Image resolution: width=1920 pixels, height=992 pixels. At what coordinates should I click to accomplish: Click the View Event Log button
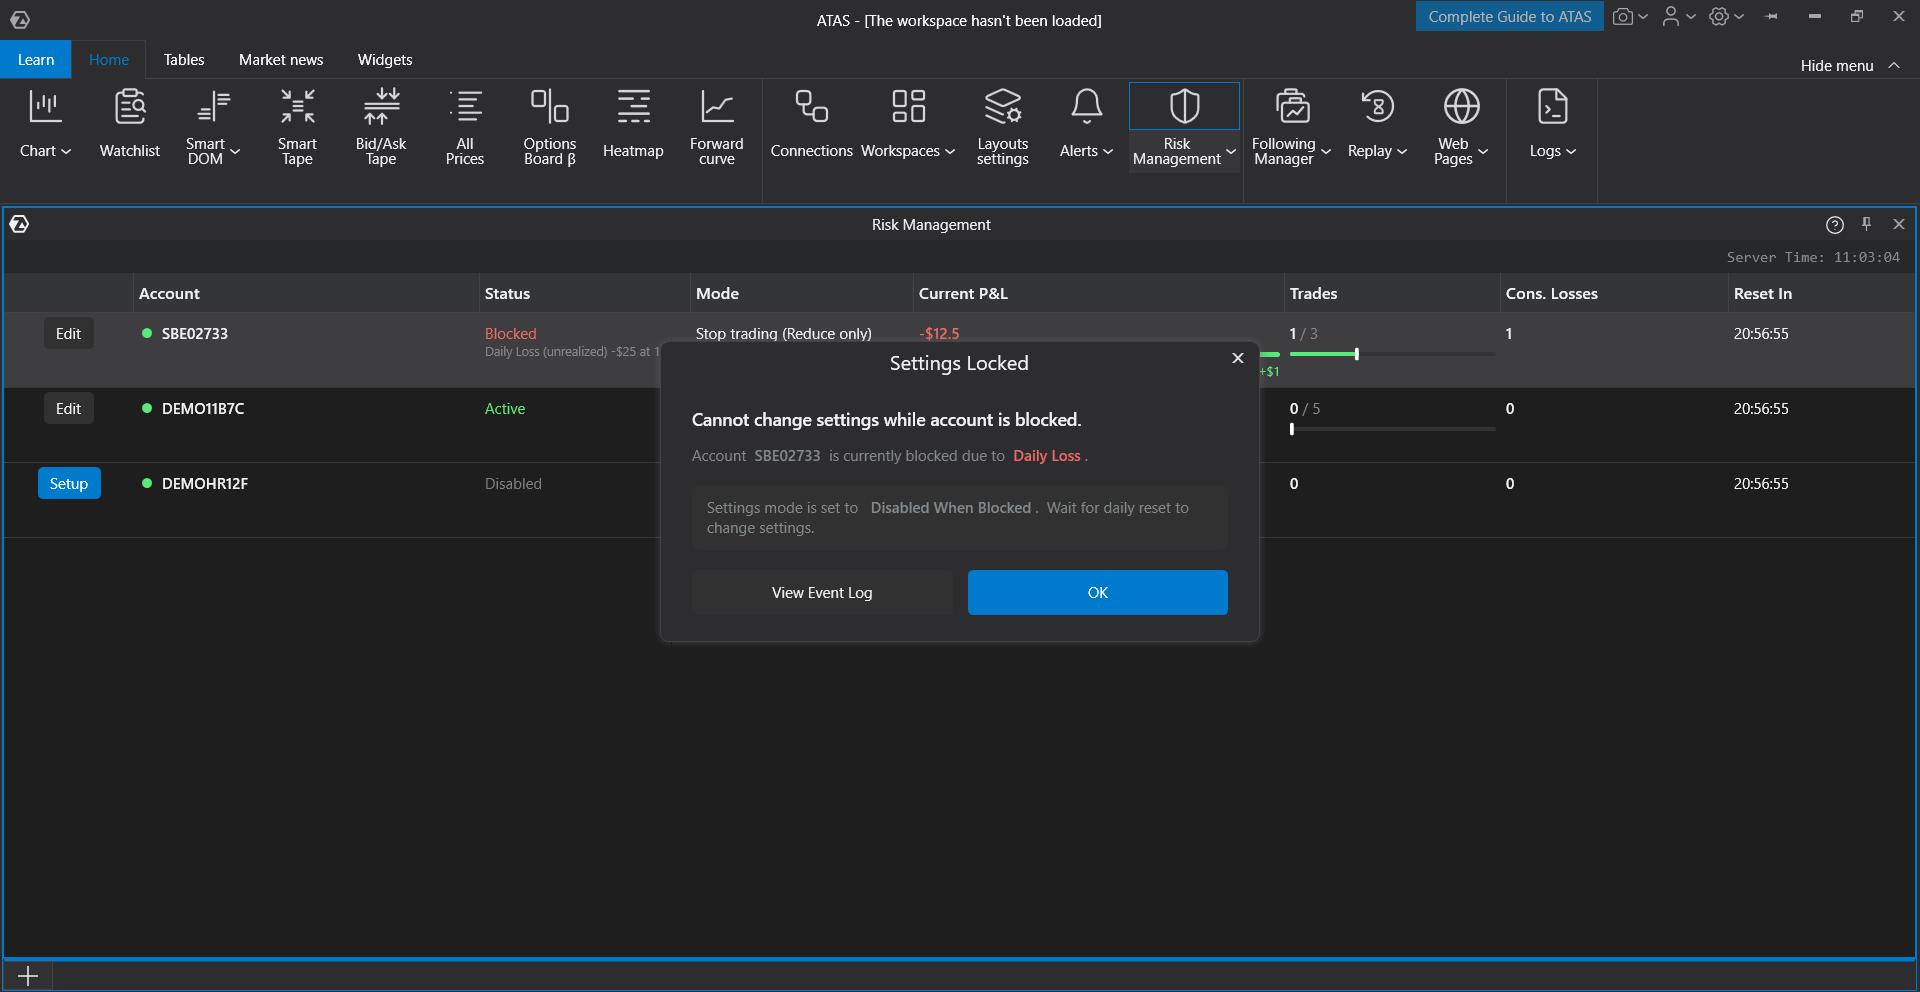pos(822,593)
